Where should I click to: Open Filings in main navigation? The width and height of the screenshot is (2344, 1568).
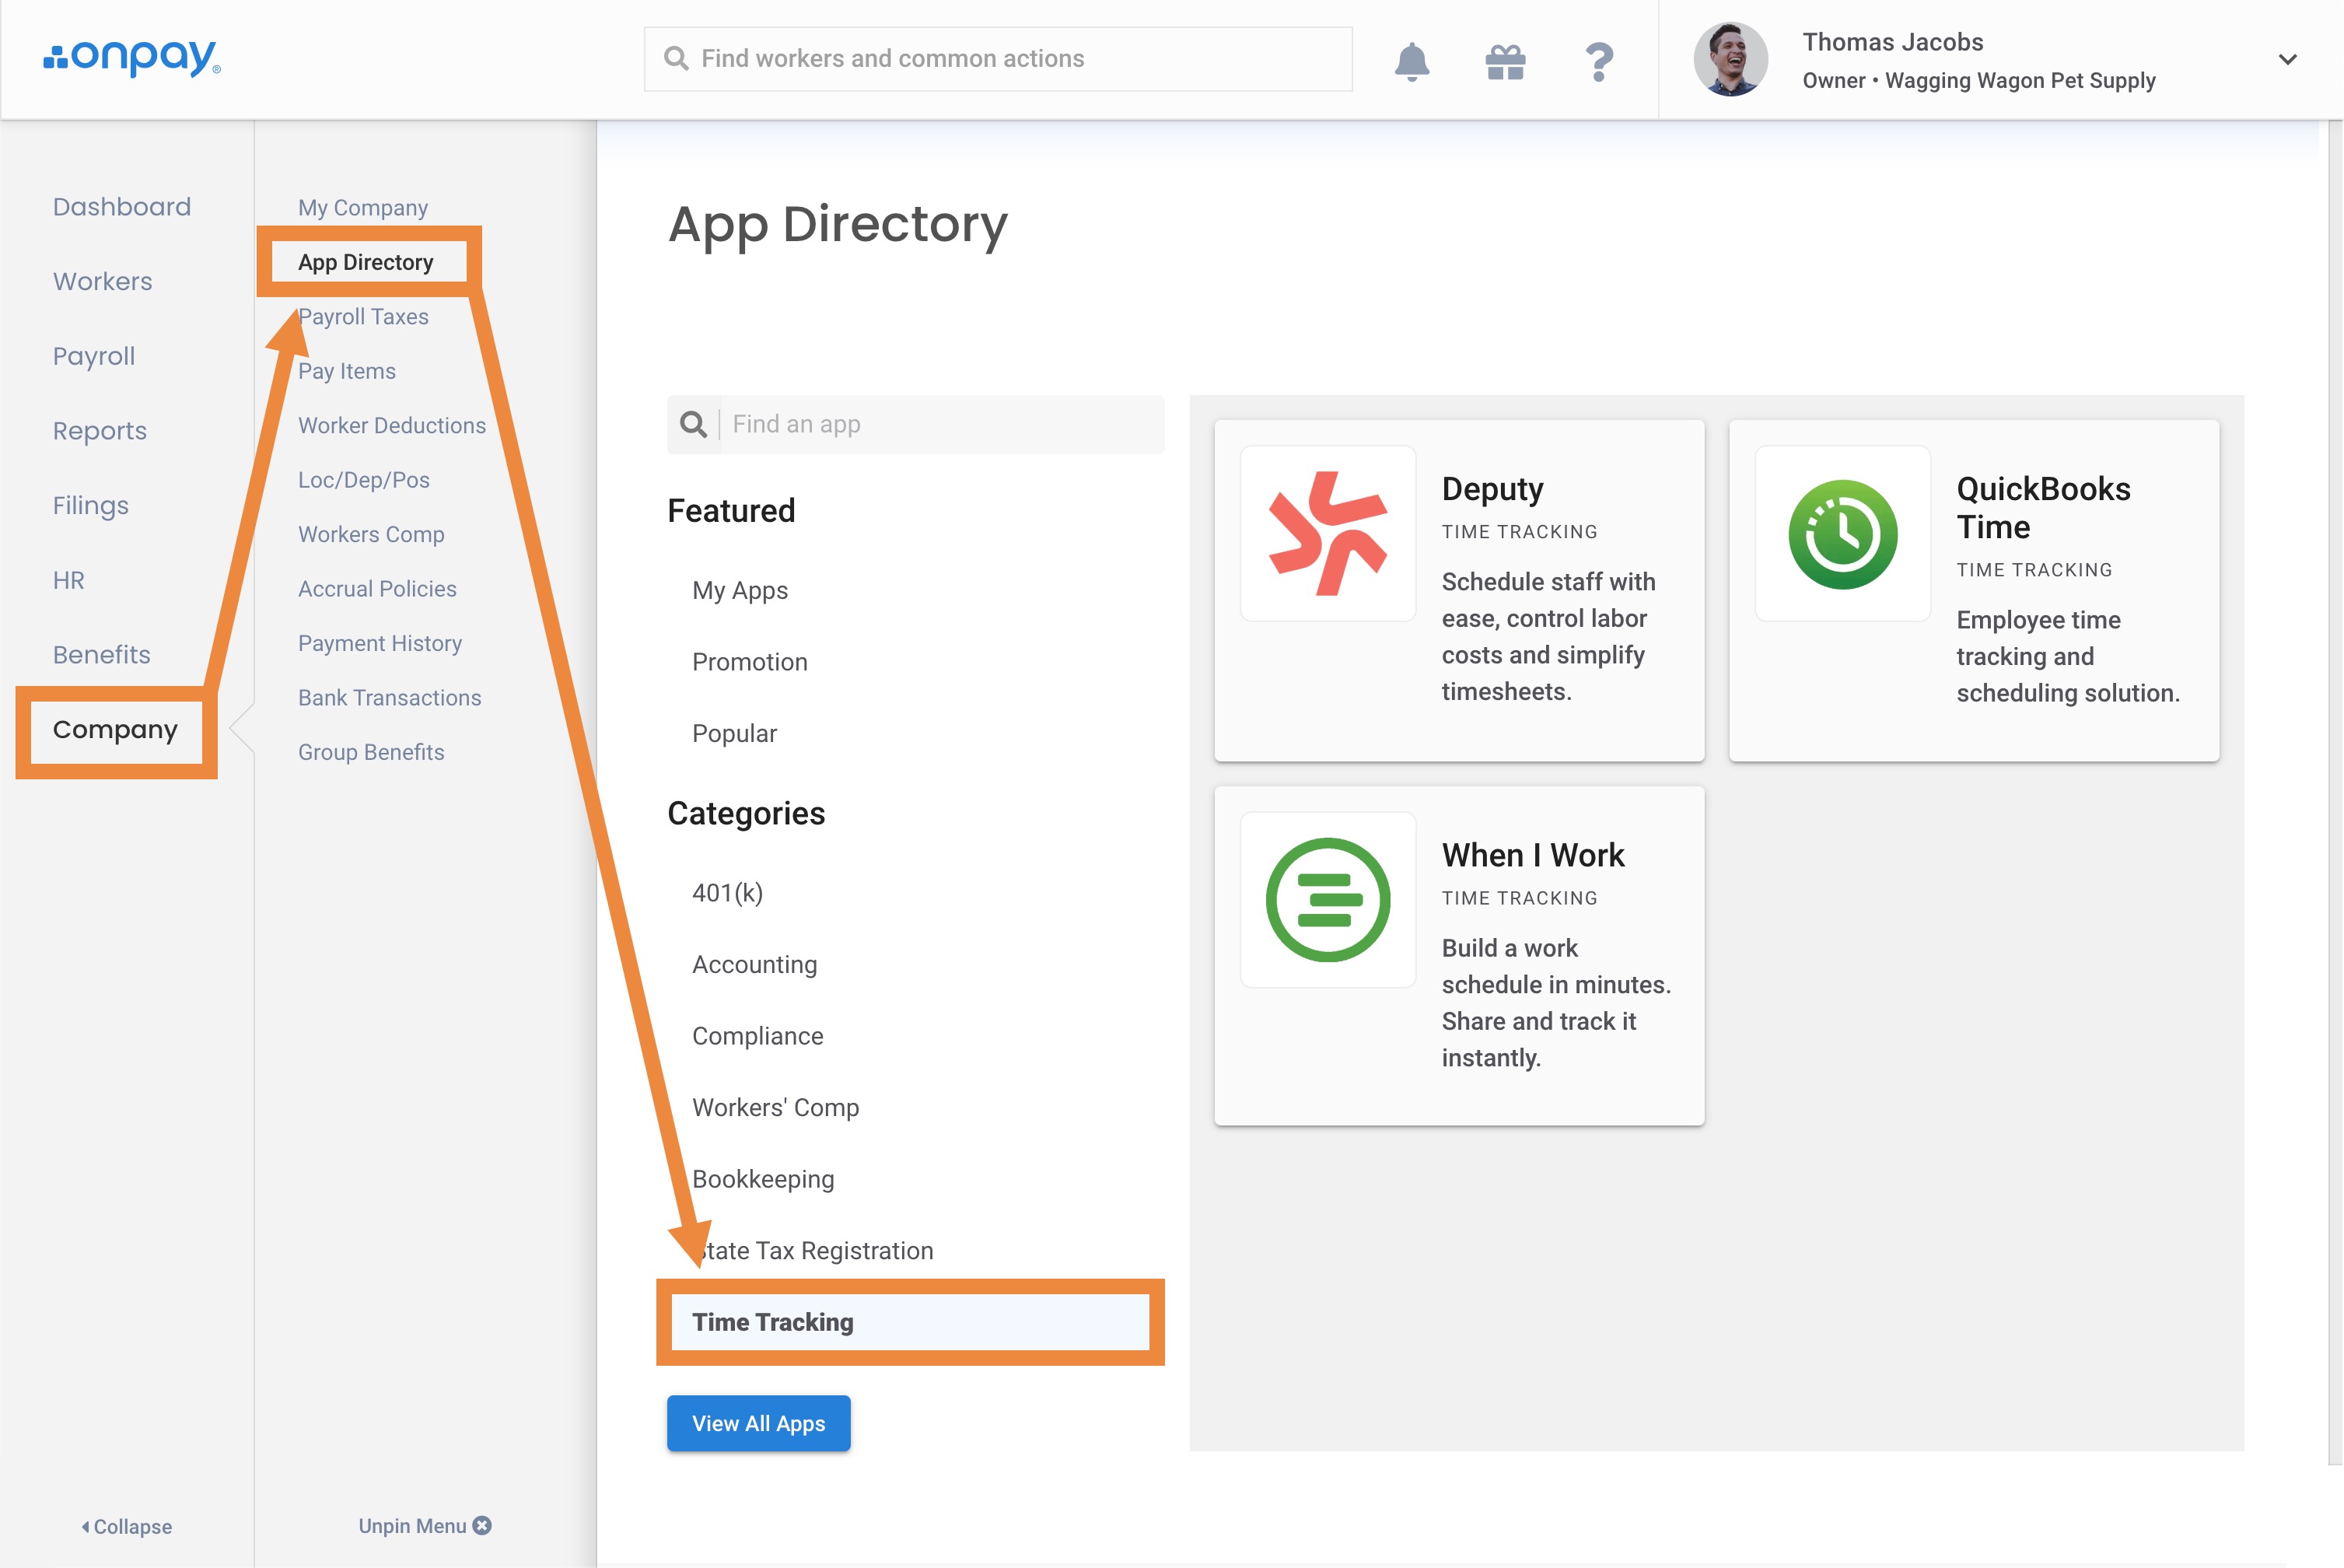pos(90,505)
